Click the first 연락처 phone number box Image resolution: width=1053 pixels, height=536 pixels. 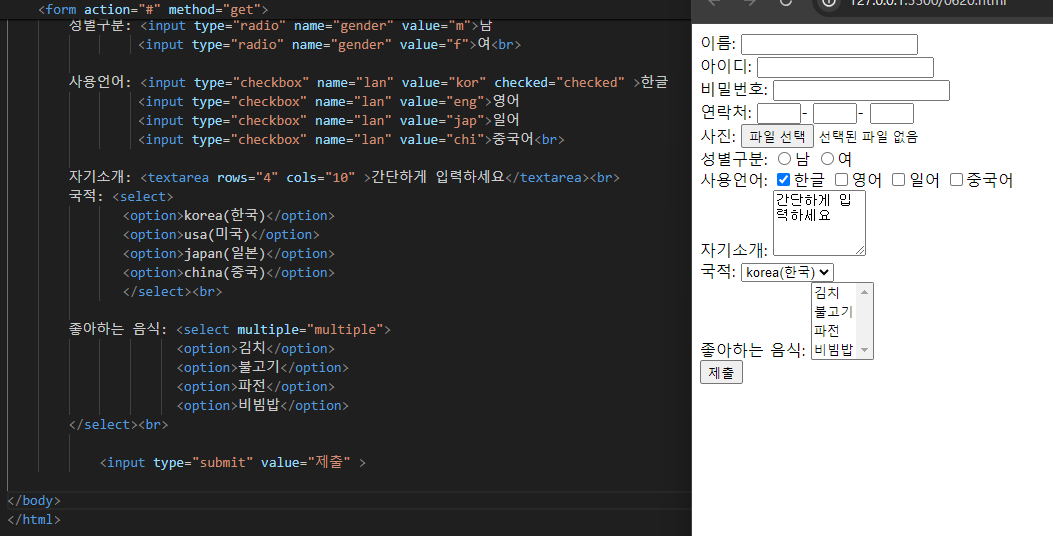778,113
